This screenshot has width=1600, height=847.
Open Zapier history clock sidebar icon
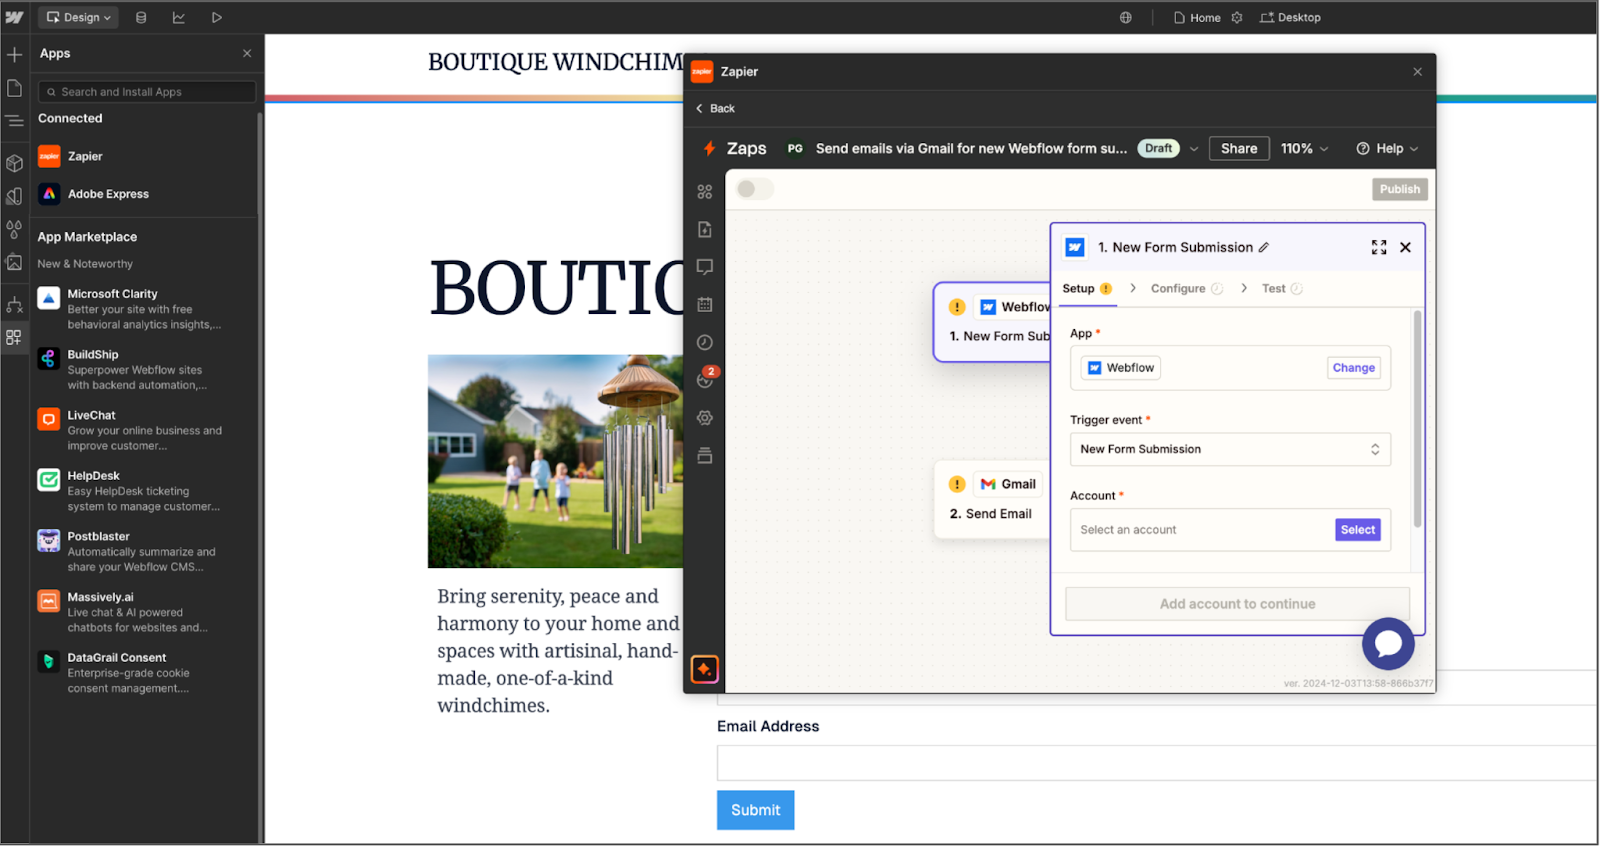point(705,342)
